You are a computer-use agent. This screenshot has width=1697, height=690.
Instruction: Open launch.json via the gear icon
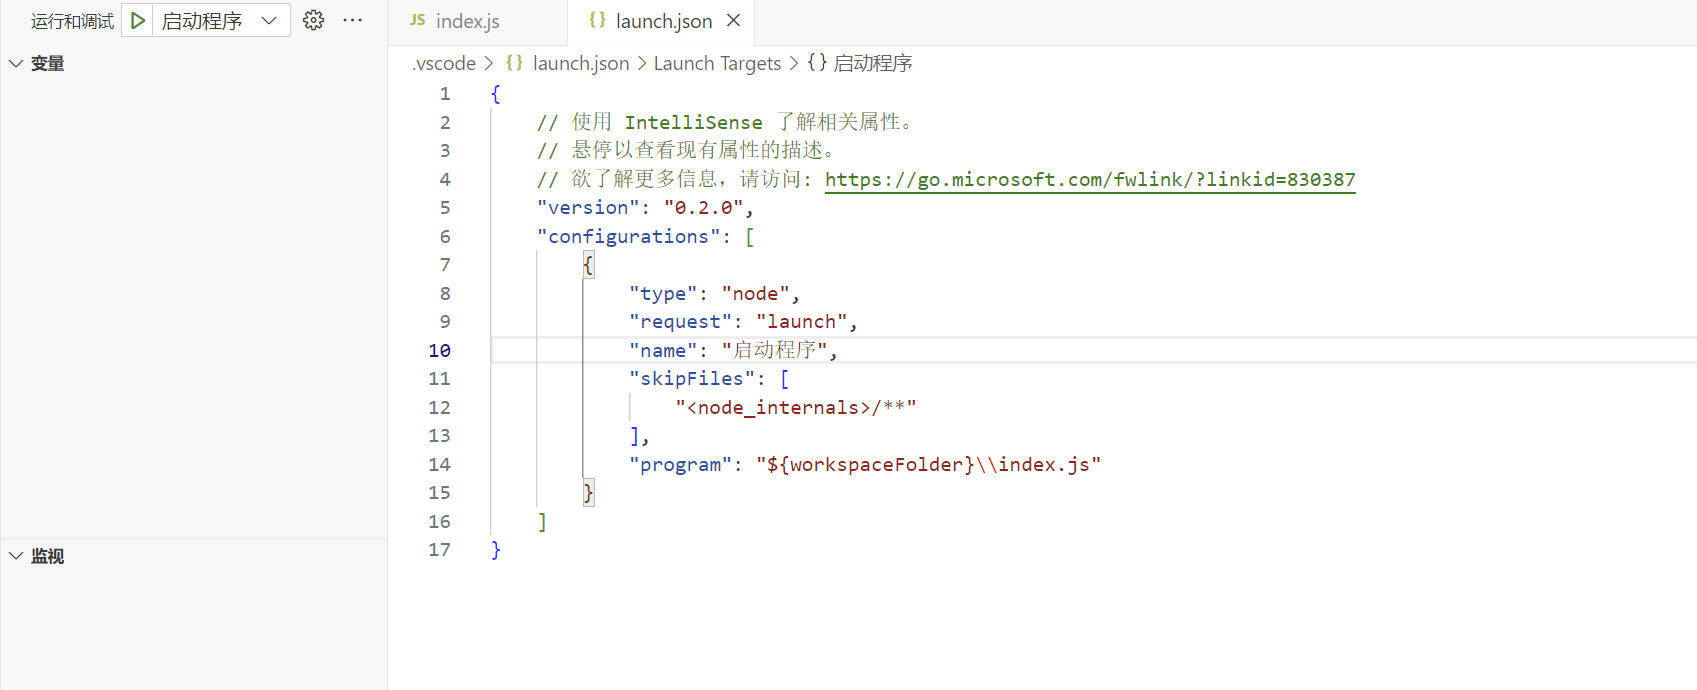[x=313, y=20]
